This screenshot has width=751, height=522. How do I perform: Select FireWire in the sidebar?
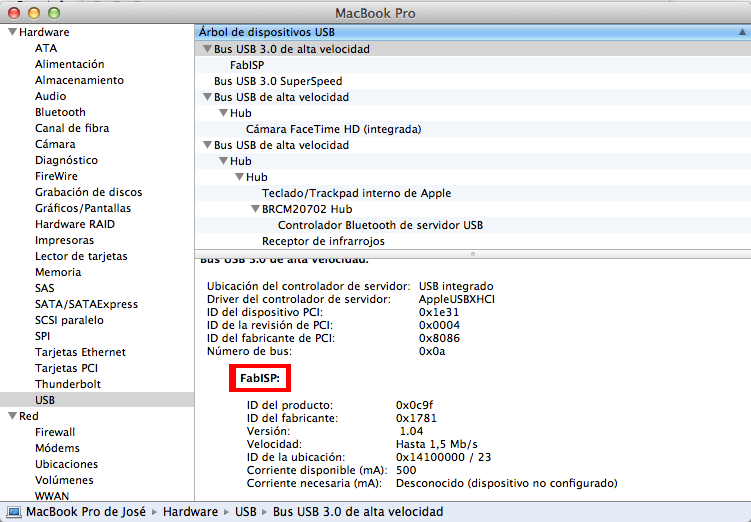(56, 176)
